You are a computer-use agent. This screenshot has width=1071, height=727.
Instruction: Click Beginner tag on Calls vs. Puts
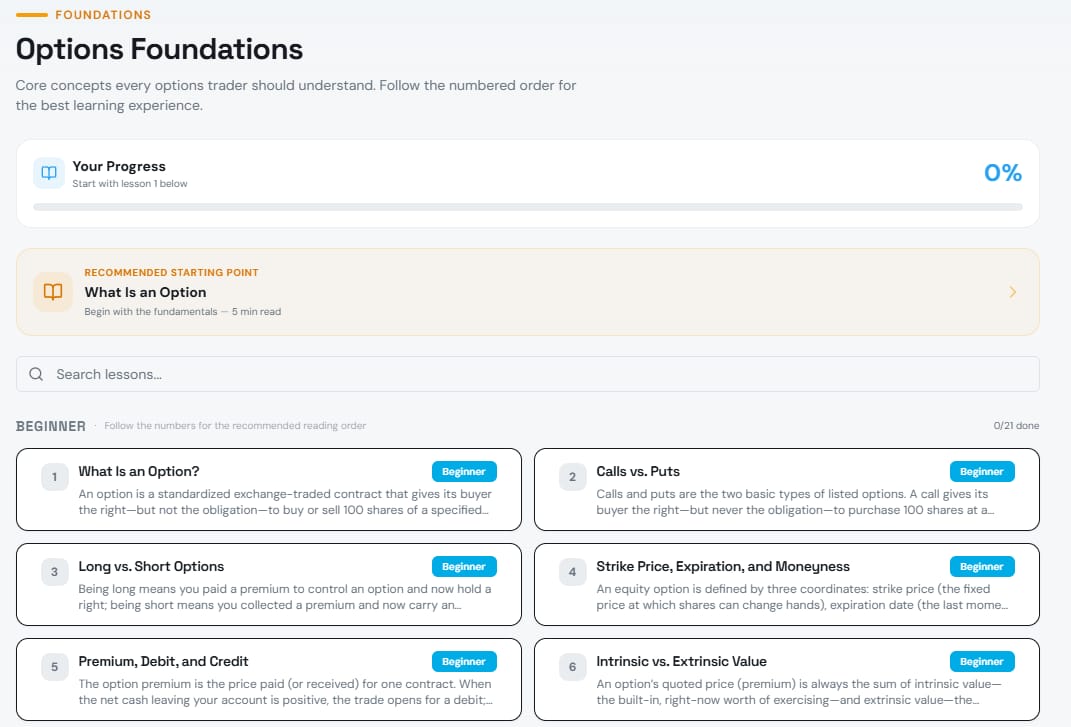point(981,471)
